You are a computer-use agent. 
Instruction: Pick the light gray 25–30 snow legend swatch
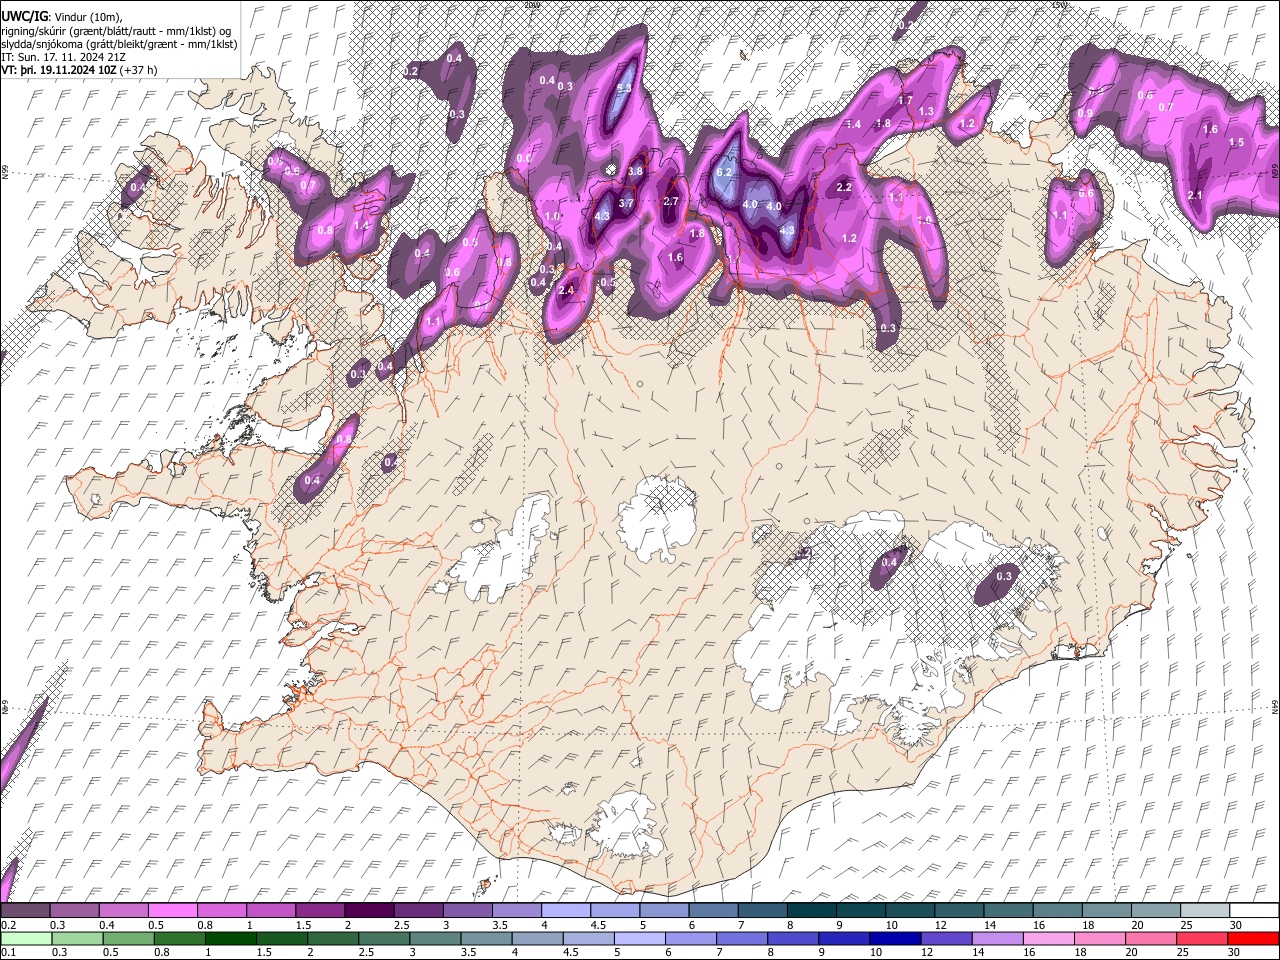pyautogui.click(x=1205, y=910)
